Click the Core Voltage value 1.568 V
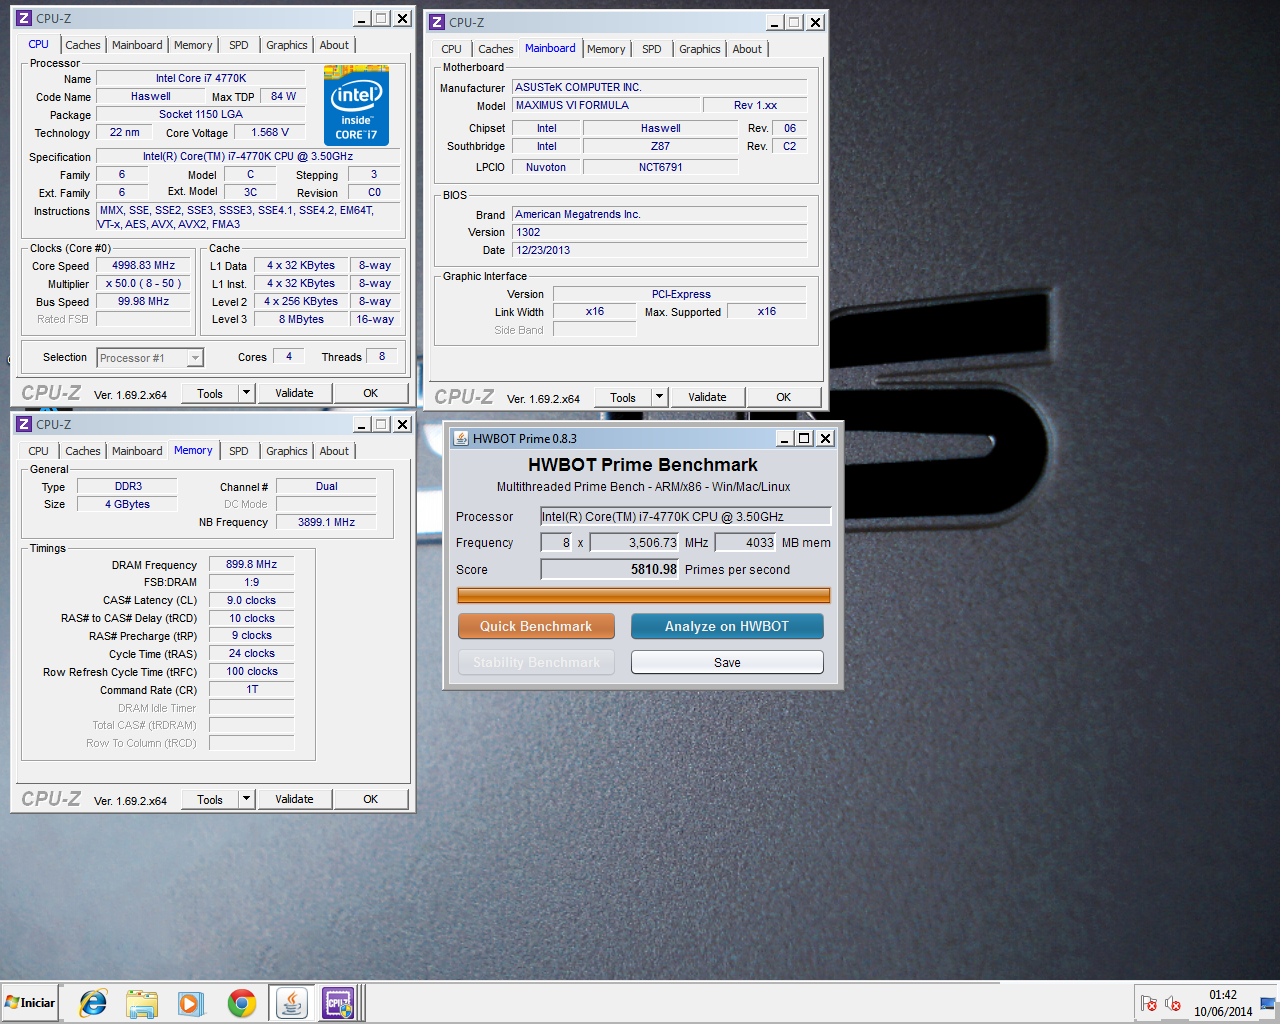The height and width of the screenshot is (1024, 1280). (270, 132)
